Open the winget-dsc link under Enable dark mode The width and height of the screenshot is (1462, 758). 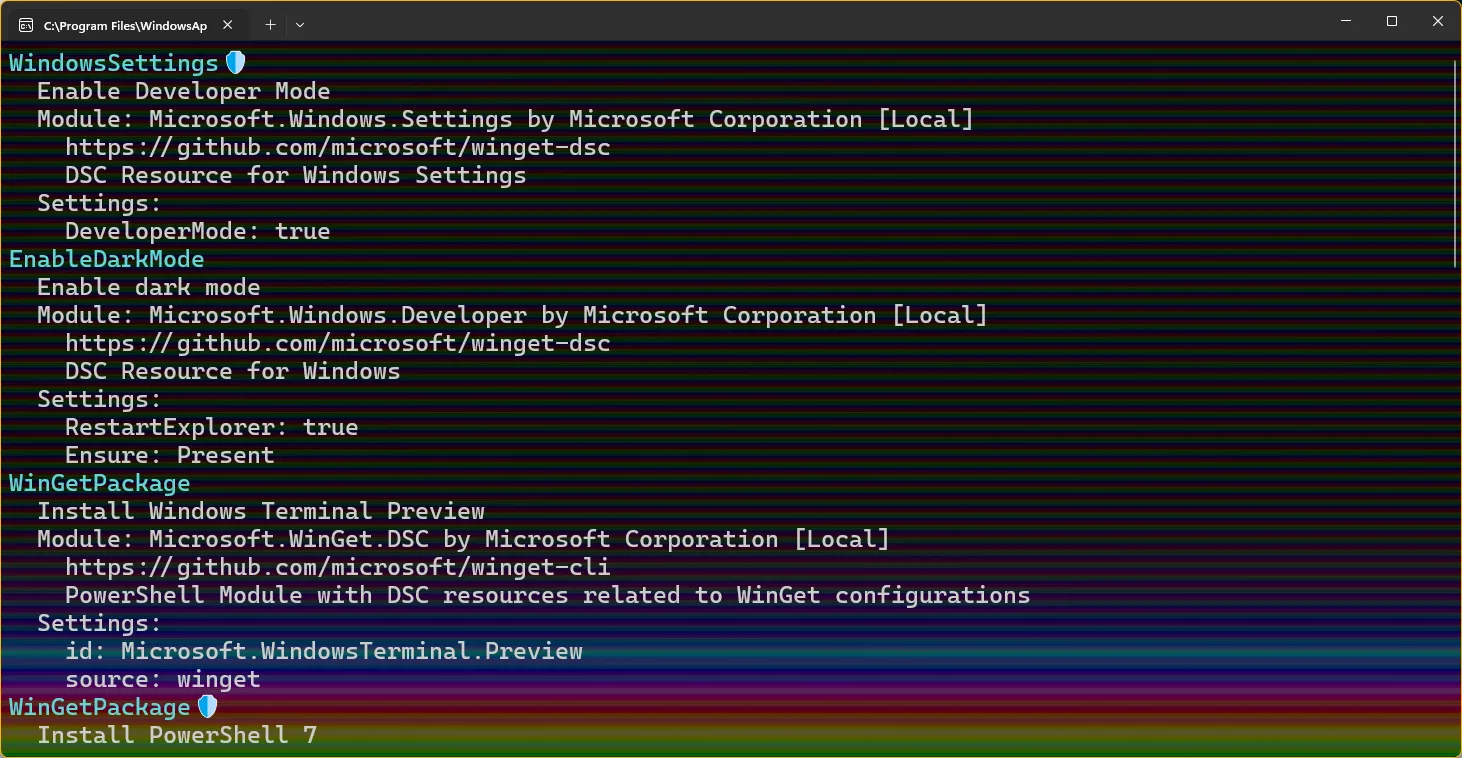[337, 343]
